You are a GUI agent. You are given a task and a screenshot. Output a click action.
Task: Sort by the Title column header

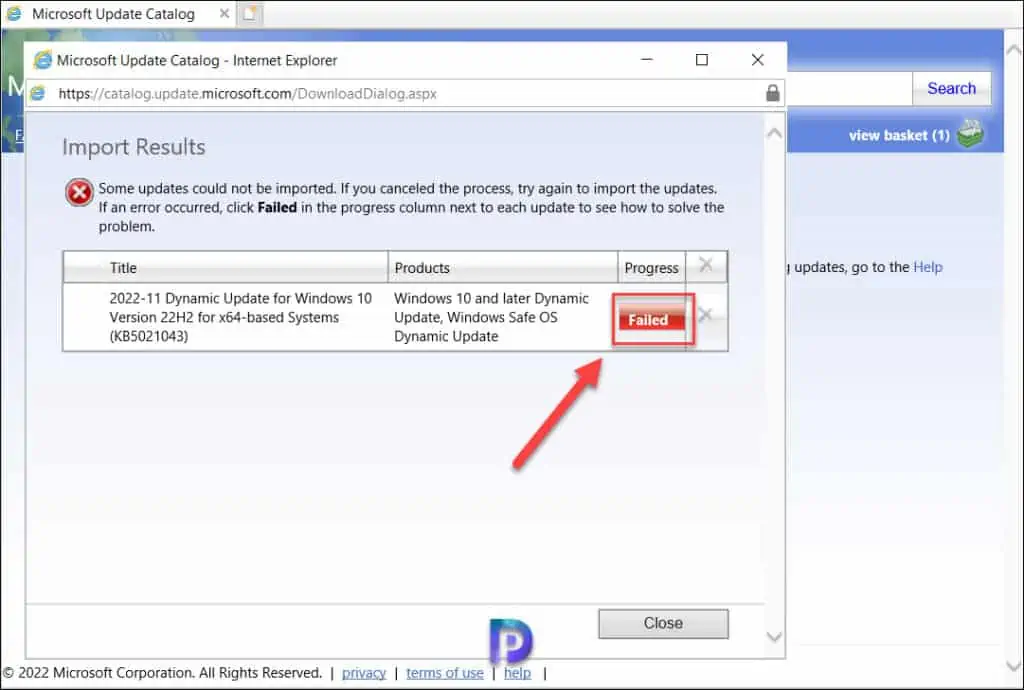point(226,268)
